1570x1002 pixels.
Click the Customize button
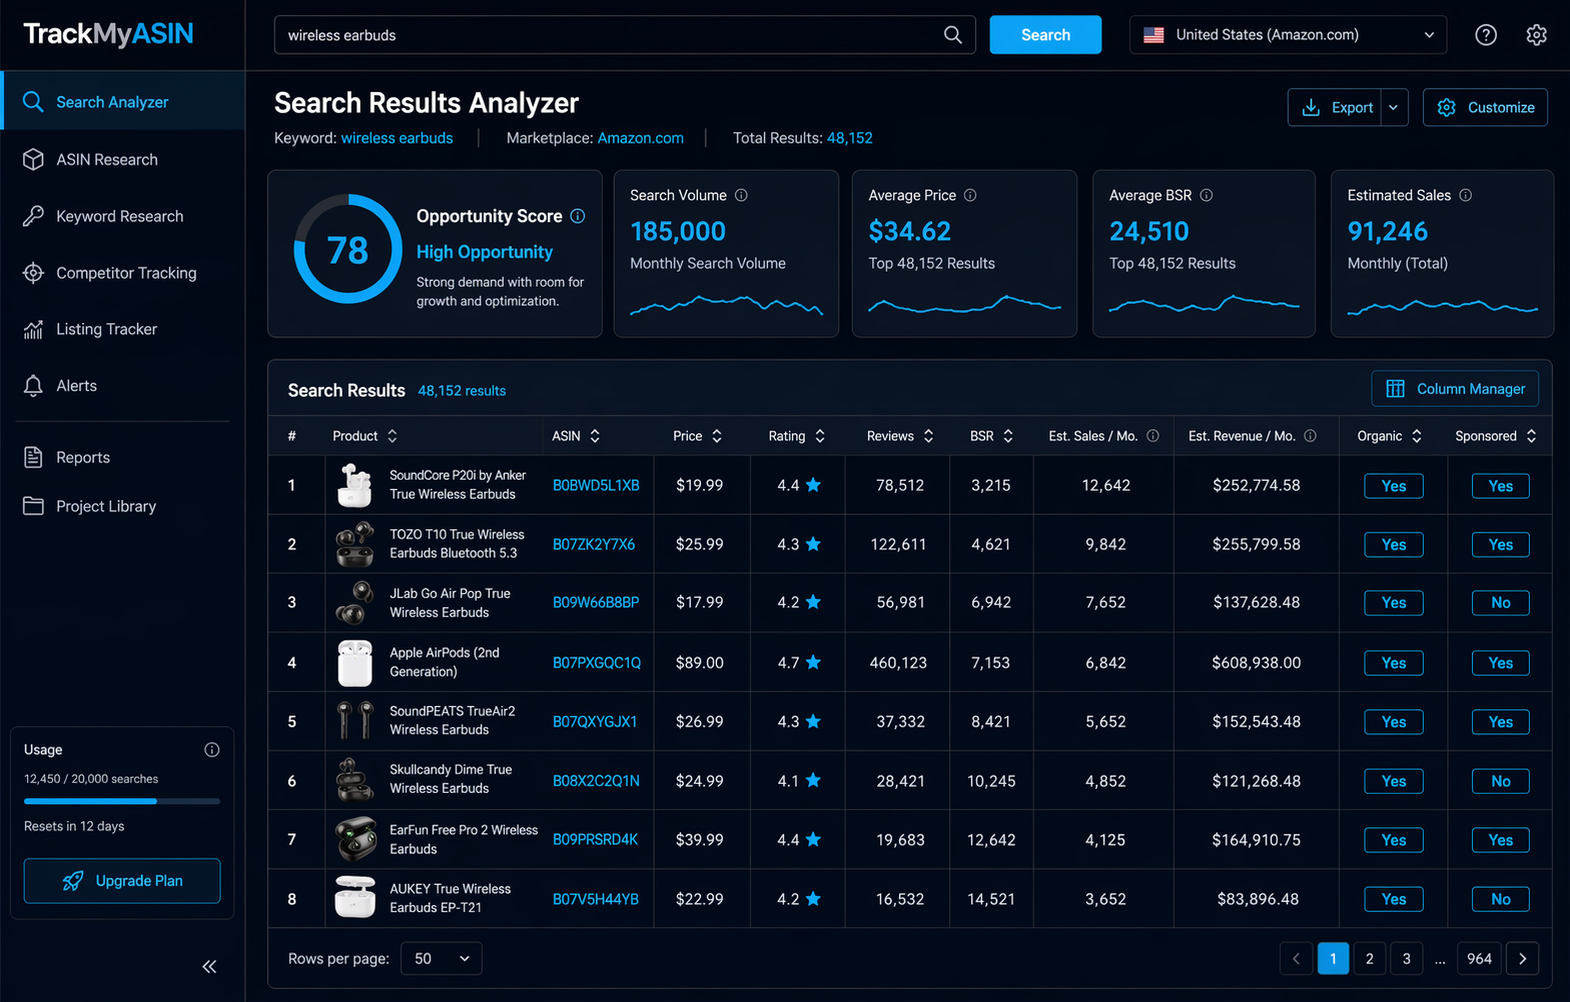point(1485,107)
